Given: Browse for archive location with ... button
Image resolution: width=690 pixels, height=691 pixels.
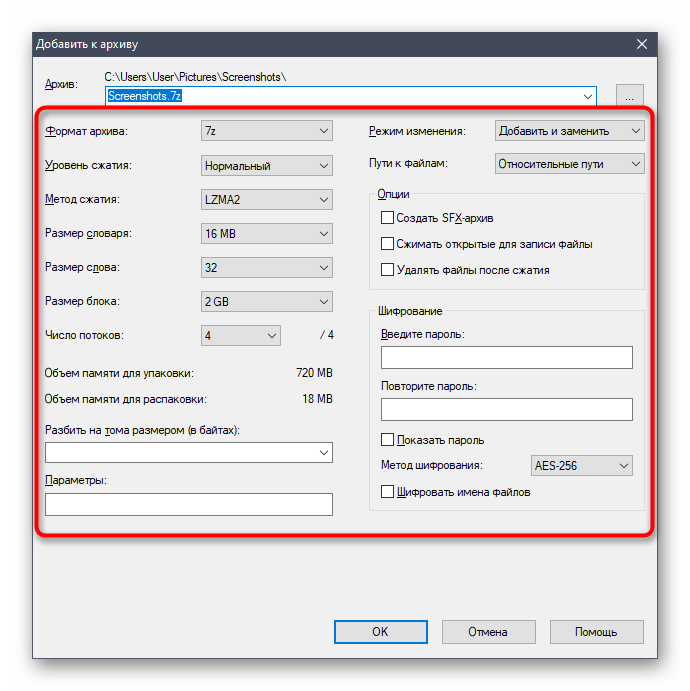Looking at the screenshot, I should (x=629, y=96).
